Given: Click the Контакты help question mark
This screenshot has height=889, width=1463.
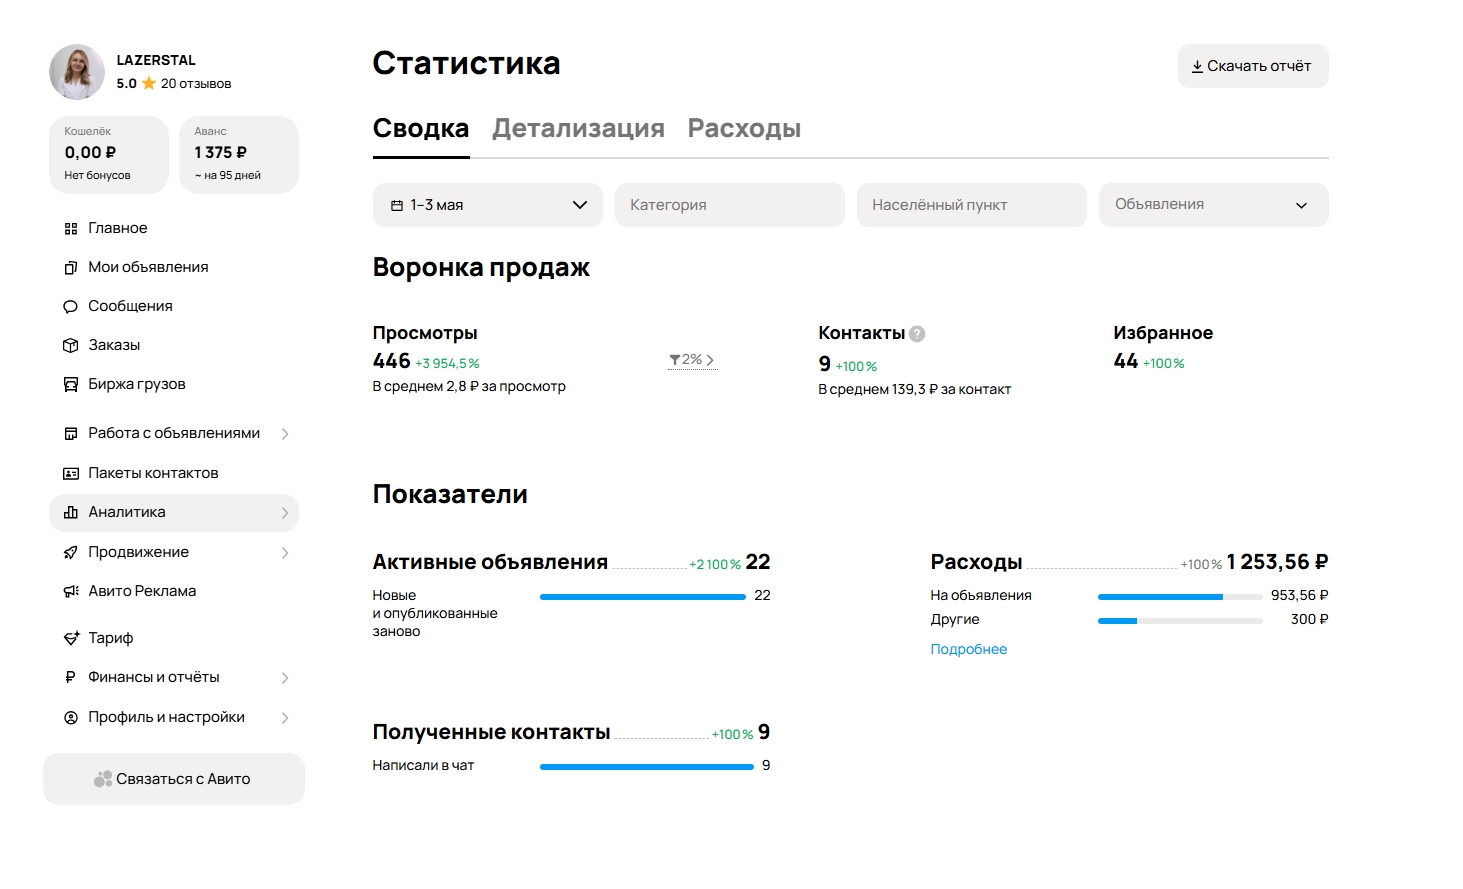Looking at the screenshot, I should click(917, 334).
